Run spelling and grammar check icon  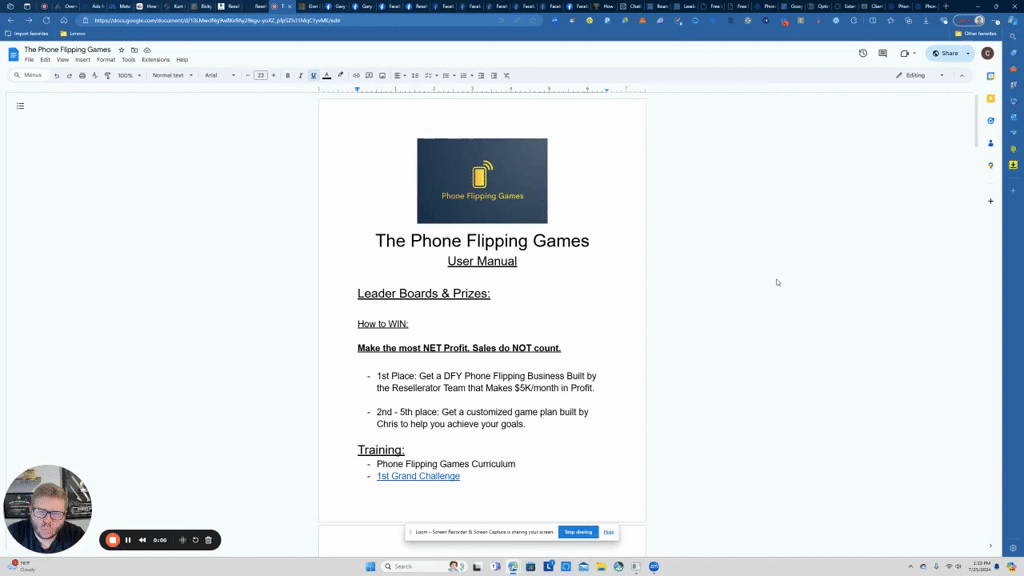pyautogui.click(x=95, y=76)
